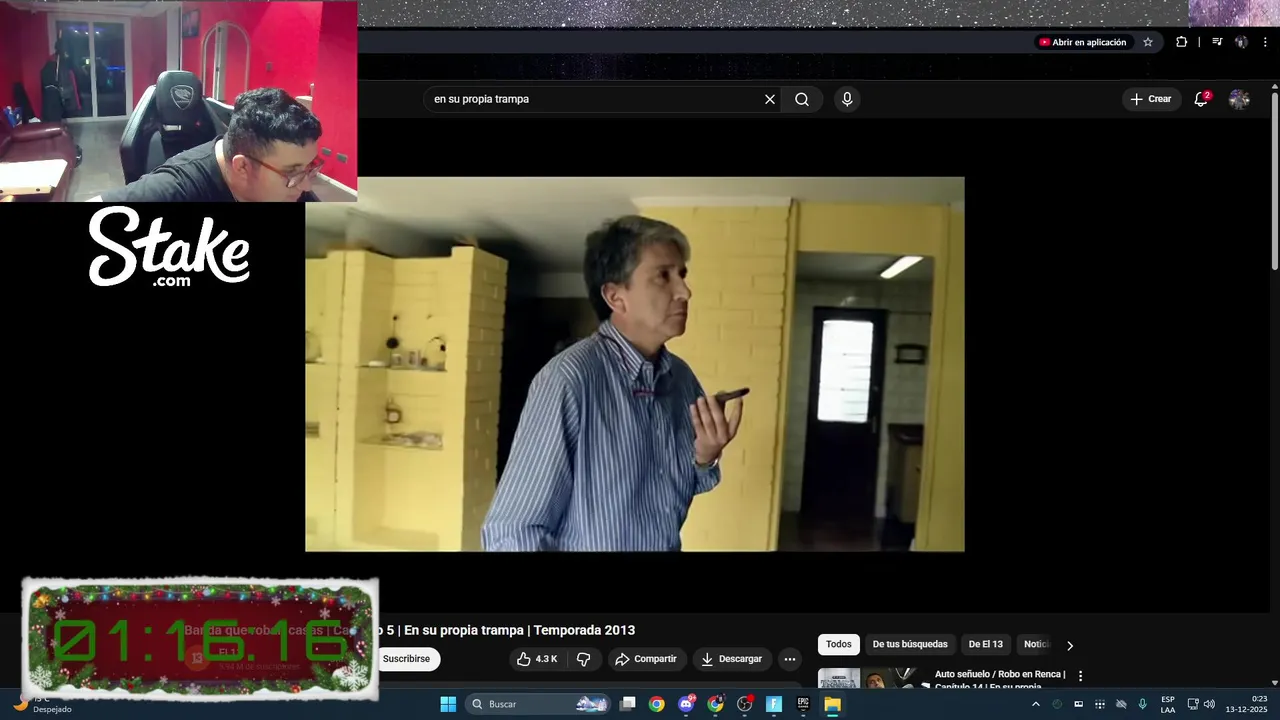Open the Windows Start menu
Image resolution: width=1280 pixels, height=720 pixels.
448,704
